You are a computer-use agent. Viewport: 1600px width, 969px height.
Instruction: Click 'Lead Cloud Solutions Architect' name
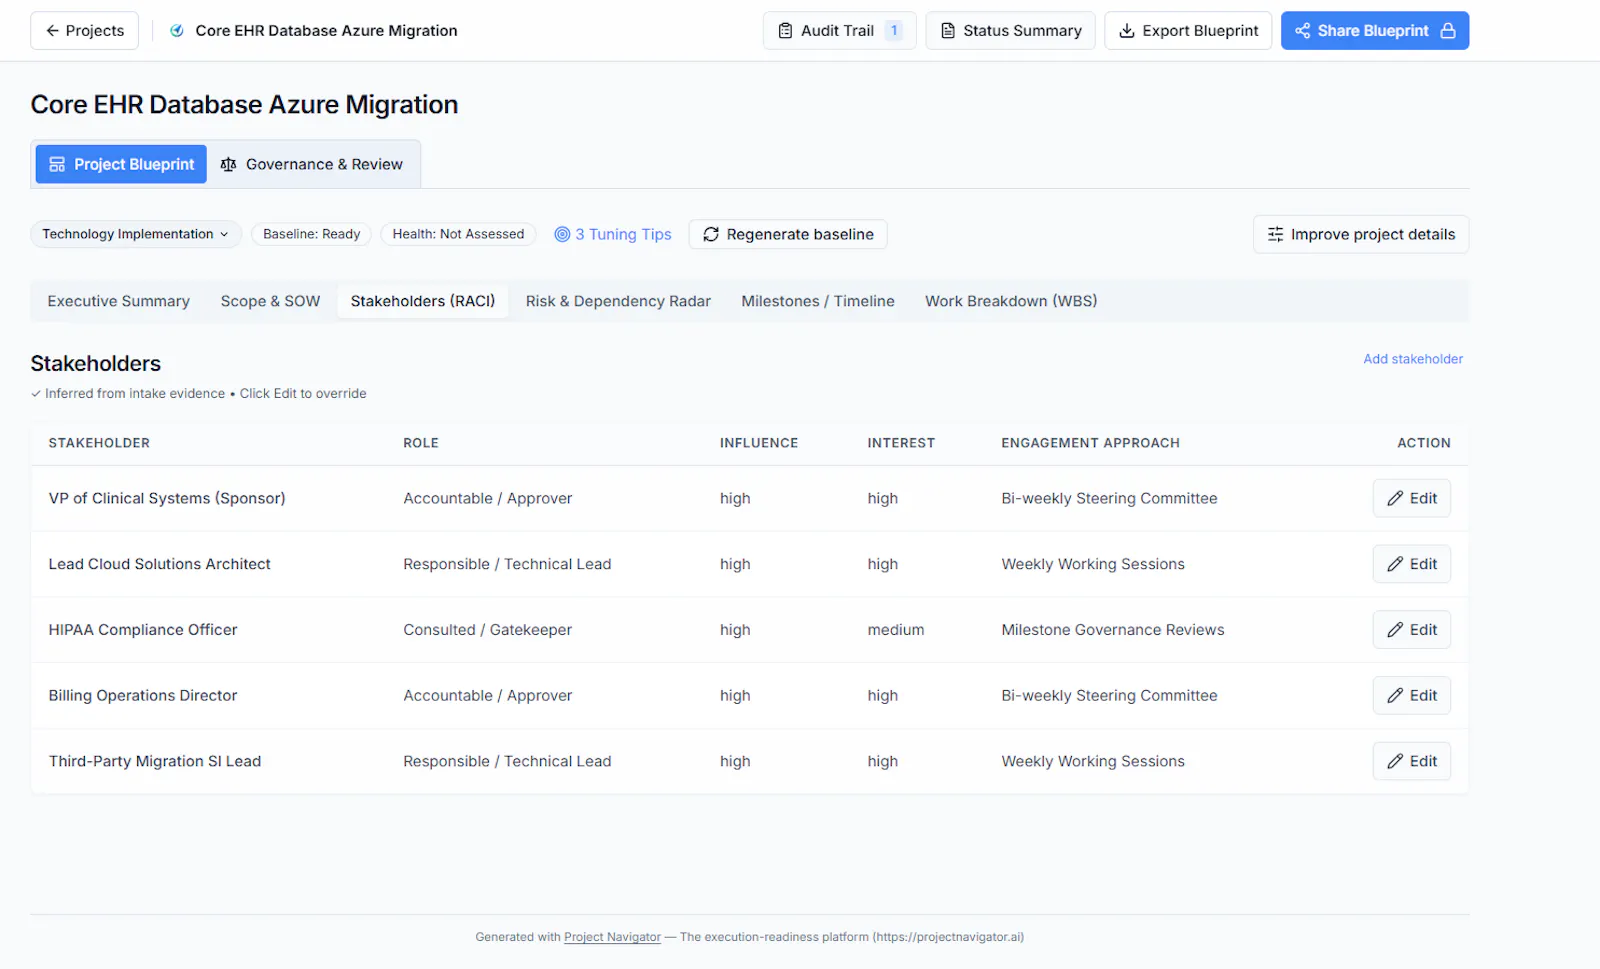pos(160,564)
